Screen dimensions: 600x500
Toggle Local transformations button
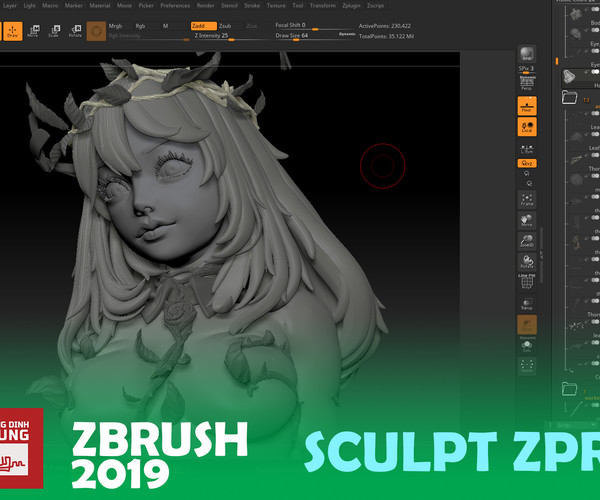coord(527,127)
